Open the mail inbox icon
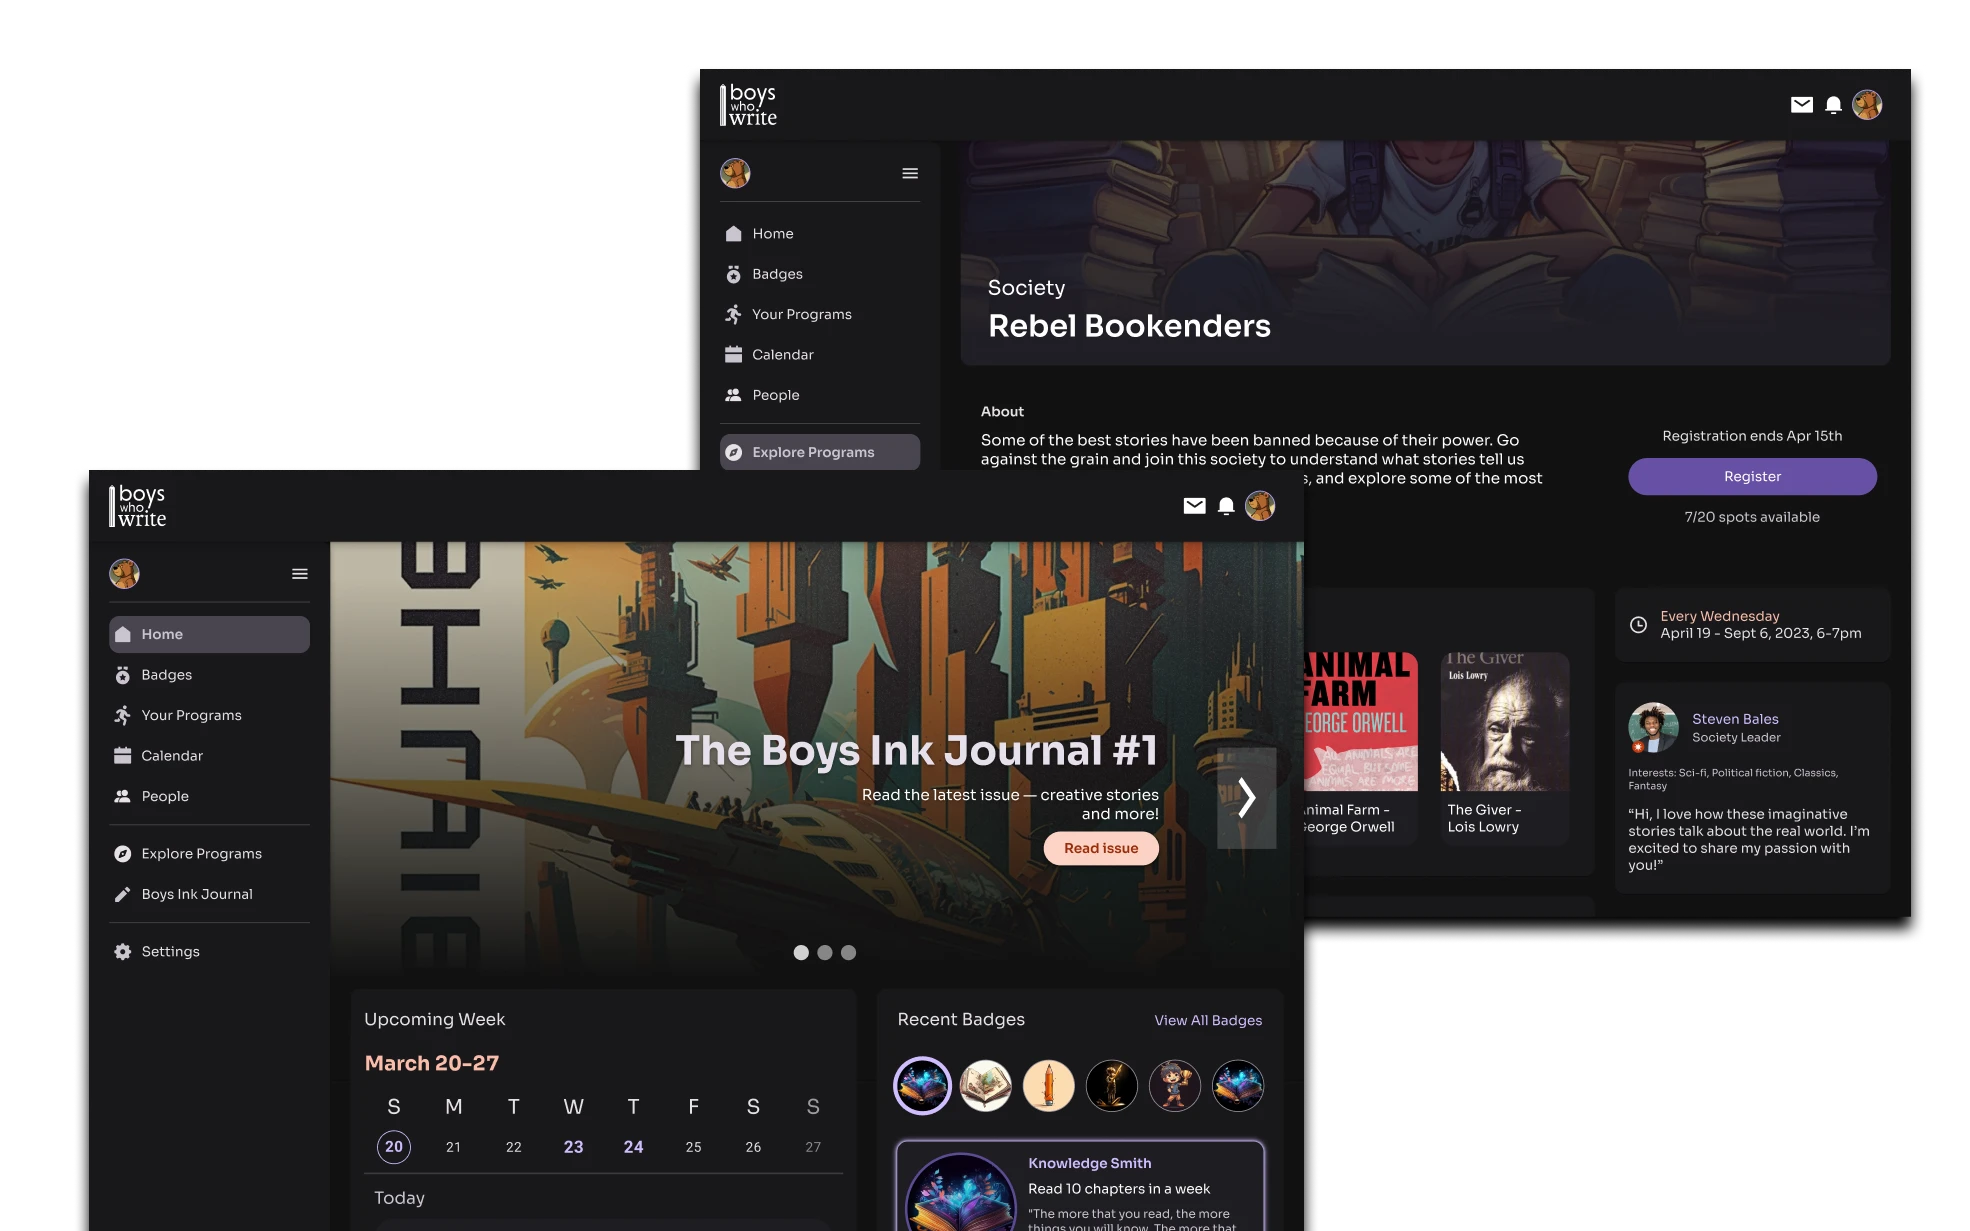Image resolution: width=1970 pixels, height=1231 pixels. 1194,505
